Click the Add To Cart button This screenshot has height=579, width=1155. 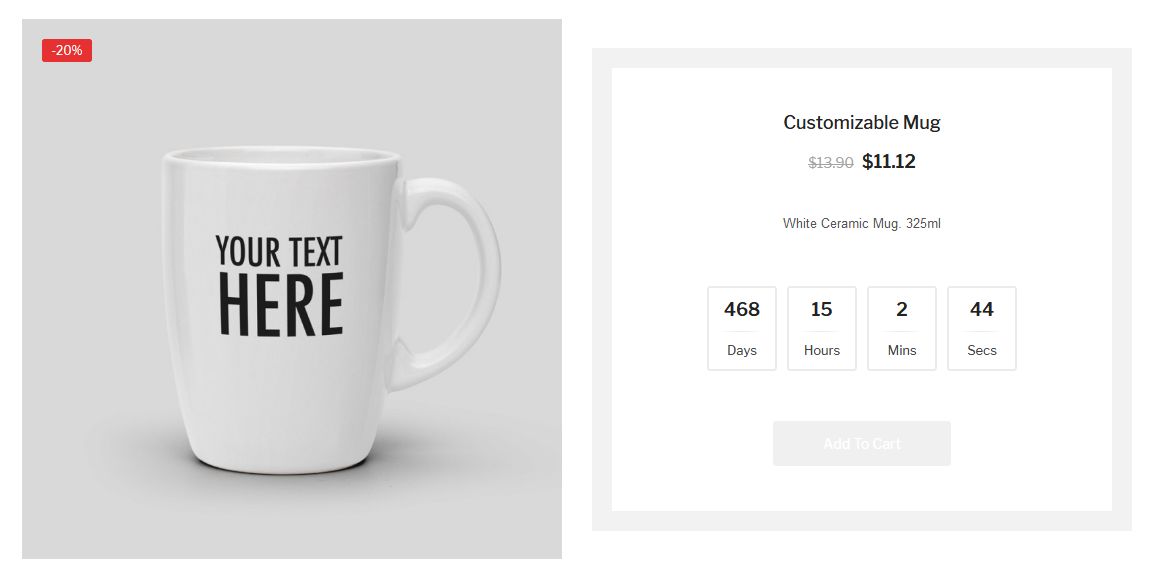(x=861, y=443)
